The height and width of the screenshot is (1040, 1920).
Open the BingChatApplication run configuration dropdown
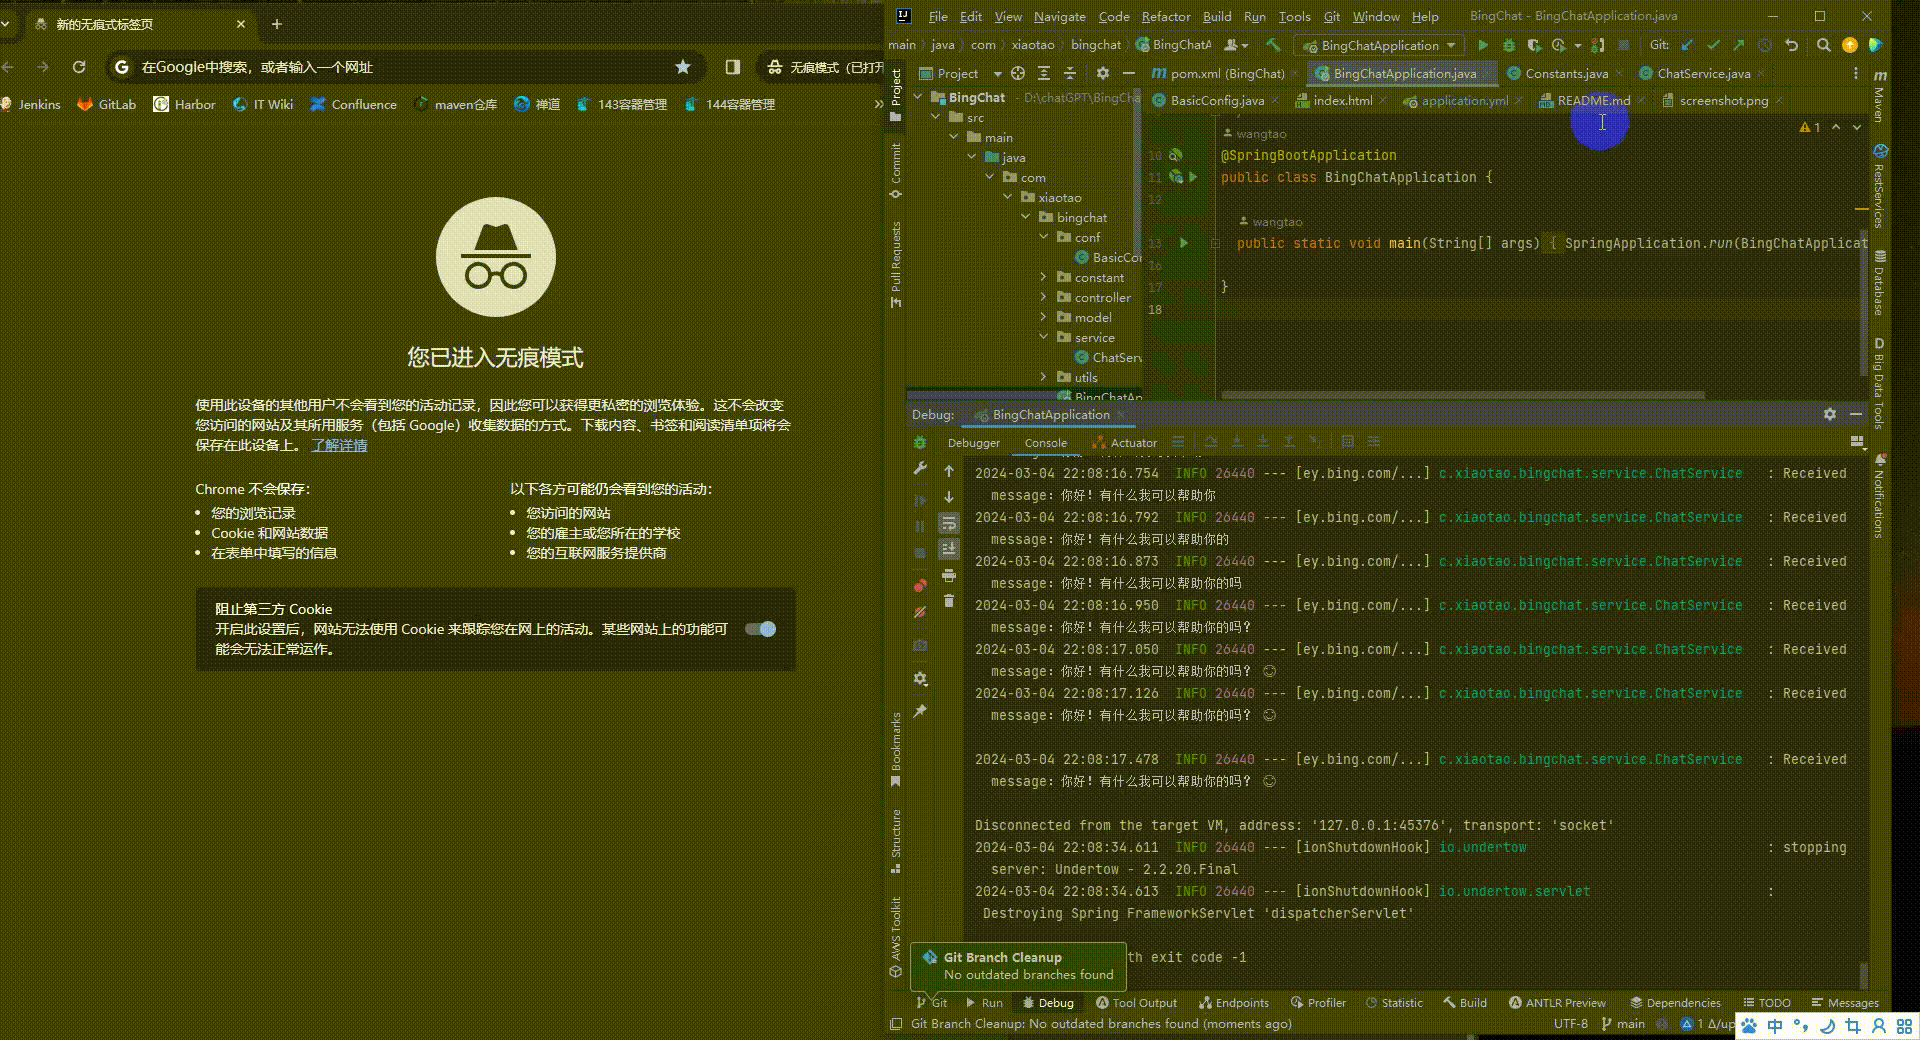[x=1380, y=45]
